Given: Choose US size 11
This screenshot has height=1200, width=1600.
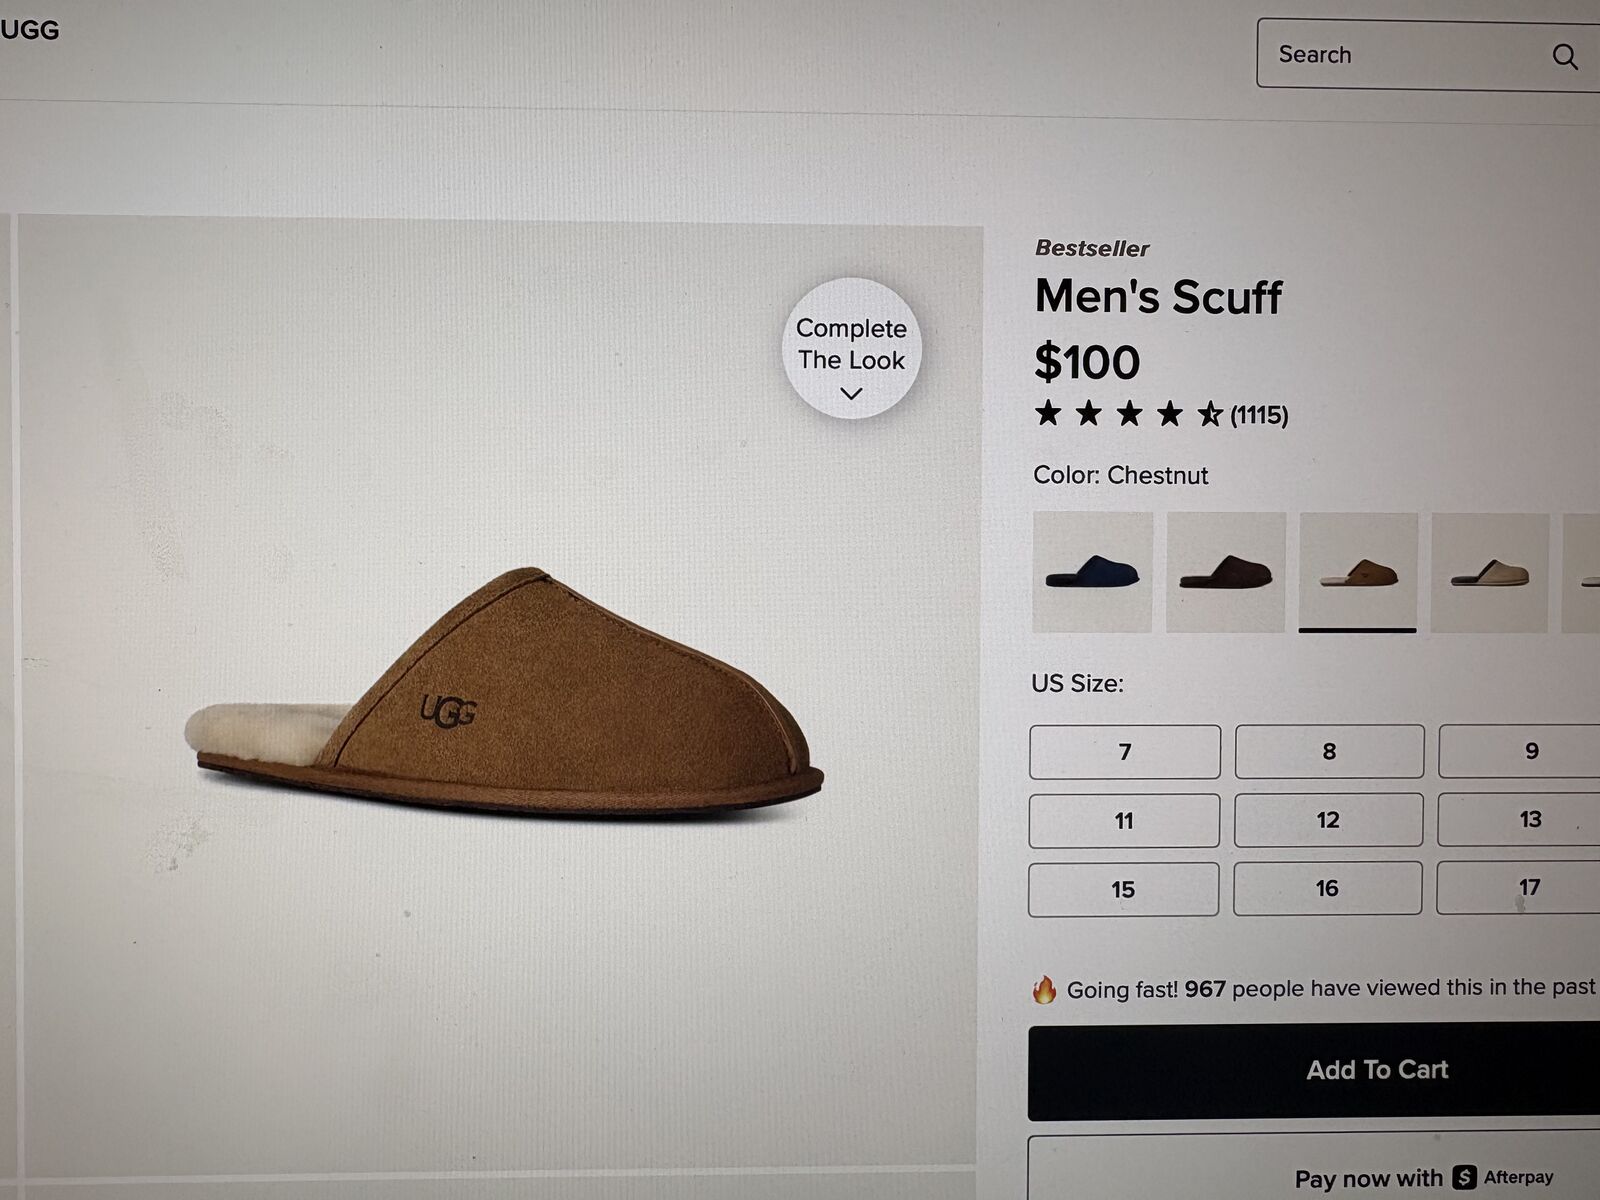Looking at the screenshot, I should (1124, 821).
